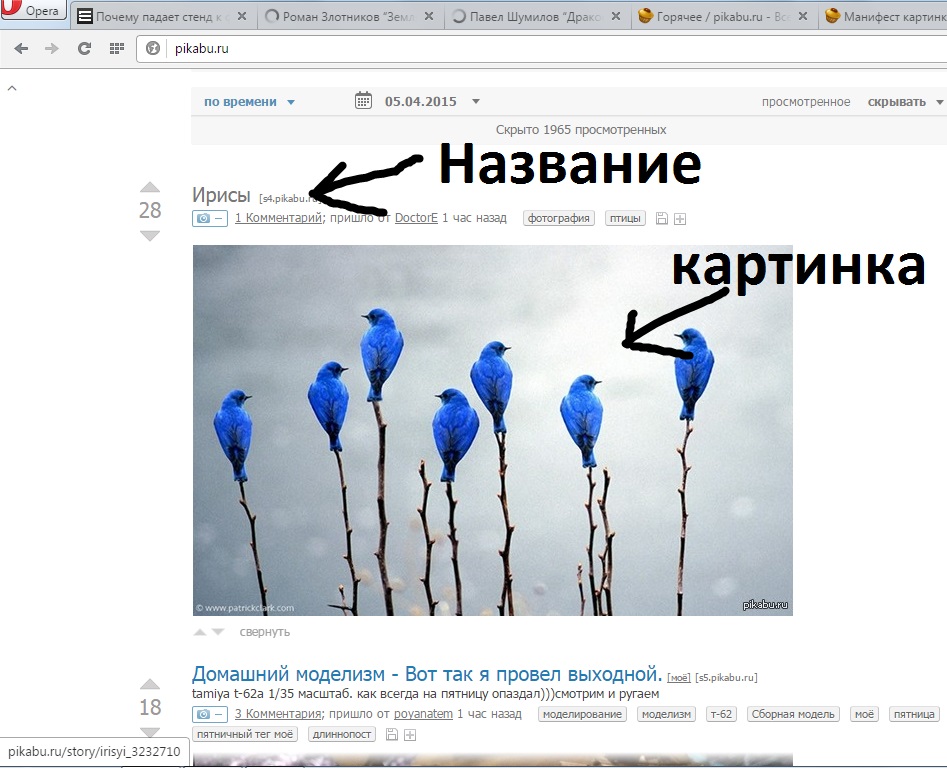Image resolution: width=947 pixels, height=773 pixels.
Task: Downvote the Ирисы post
Action: 149,236
